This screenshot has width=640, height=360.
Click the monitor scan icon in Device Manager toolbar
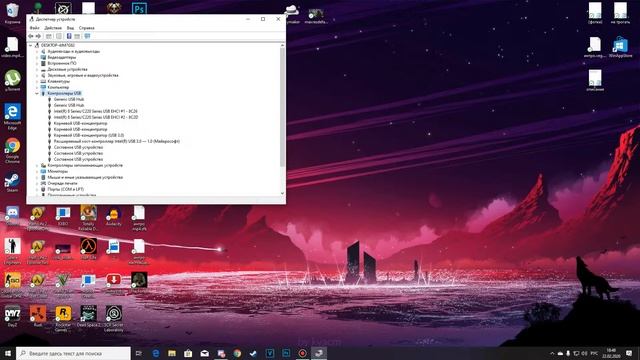click(x=87, y=36)
